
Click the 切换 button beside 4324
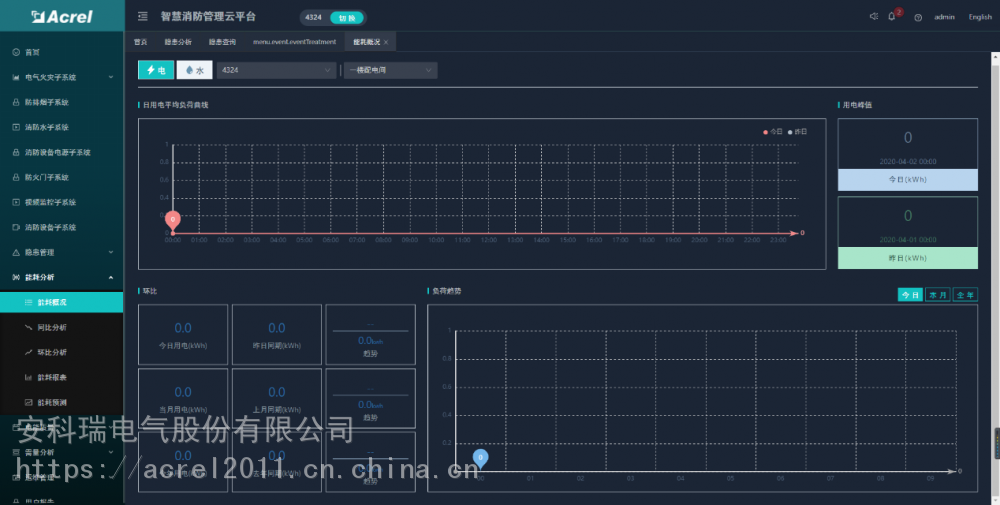(x=346, y=17)
